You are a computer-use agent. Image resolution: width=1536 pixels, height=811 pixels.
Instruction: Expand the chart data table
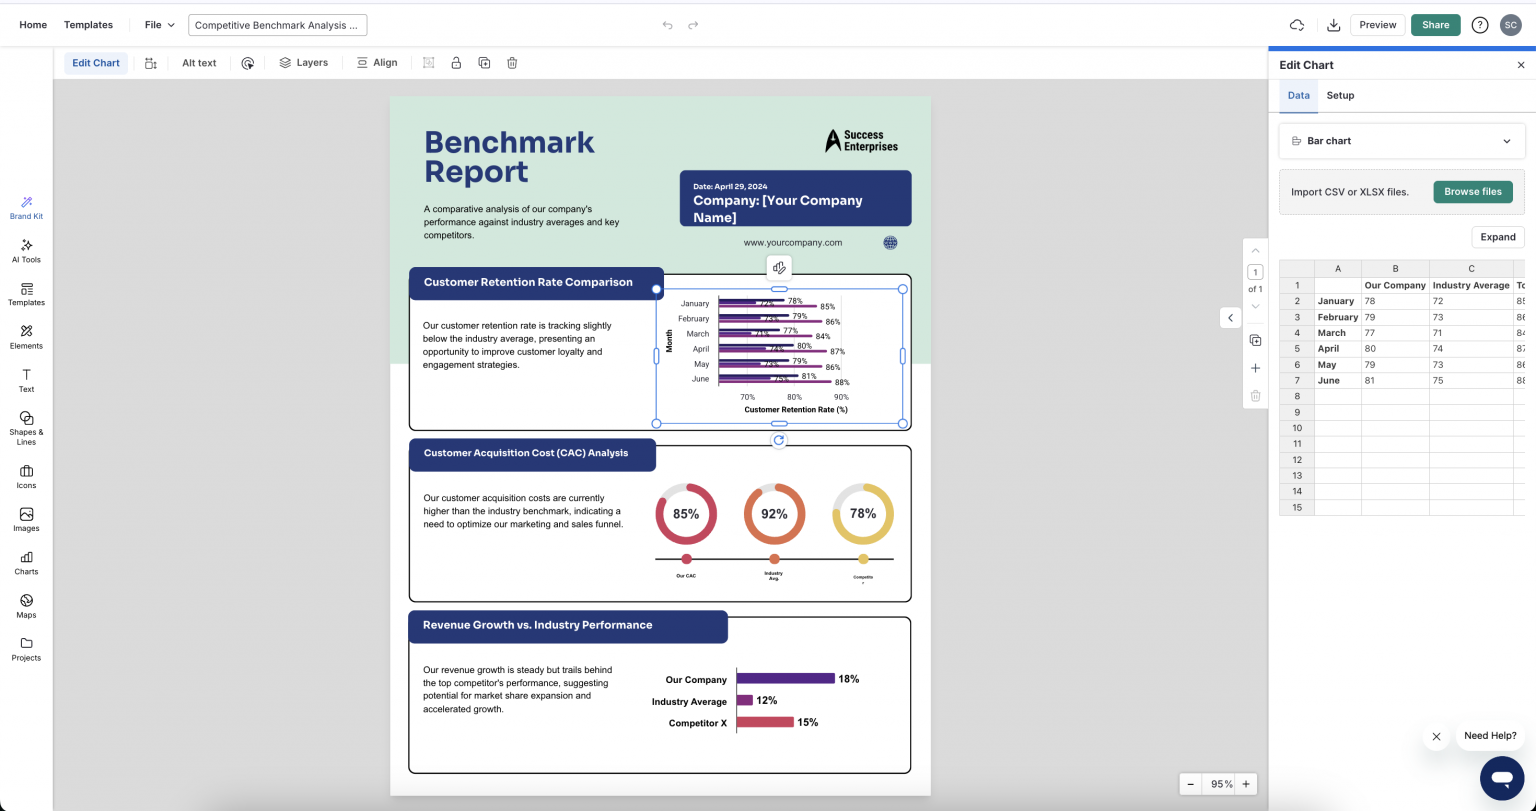click(1497, 237)
